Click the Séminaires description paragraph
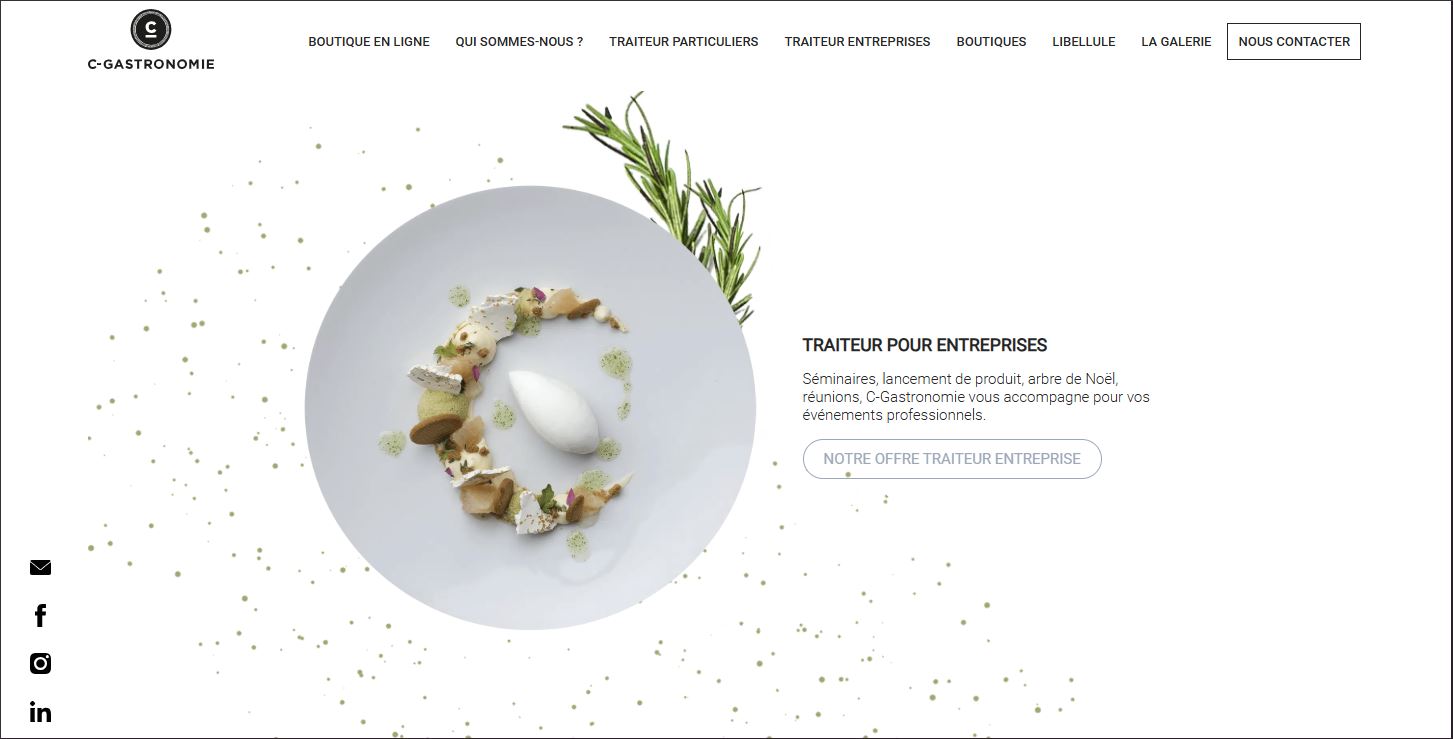1453x739 pixels. (x=976, y=397)
